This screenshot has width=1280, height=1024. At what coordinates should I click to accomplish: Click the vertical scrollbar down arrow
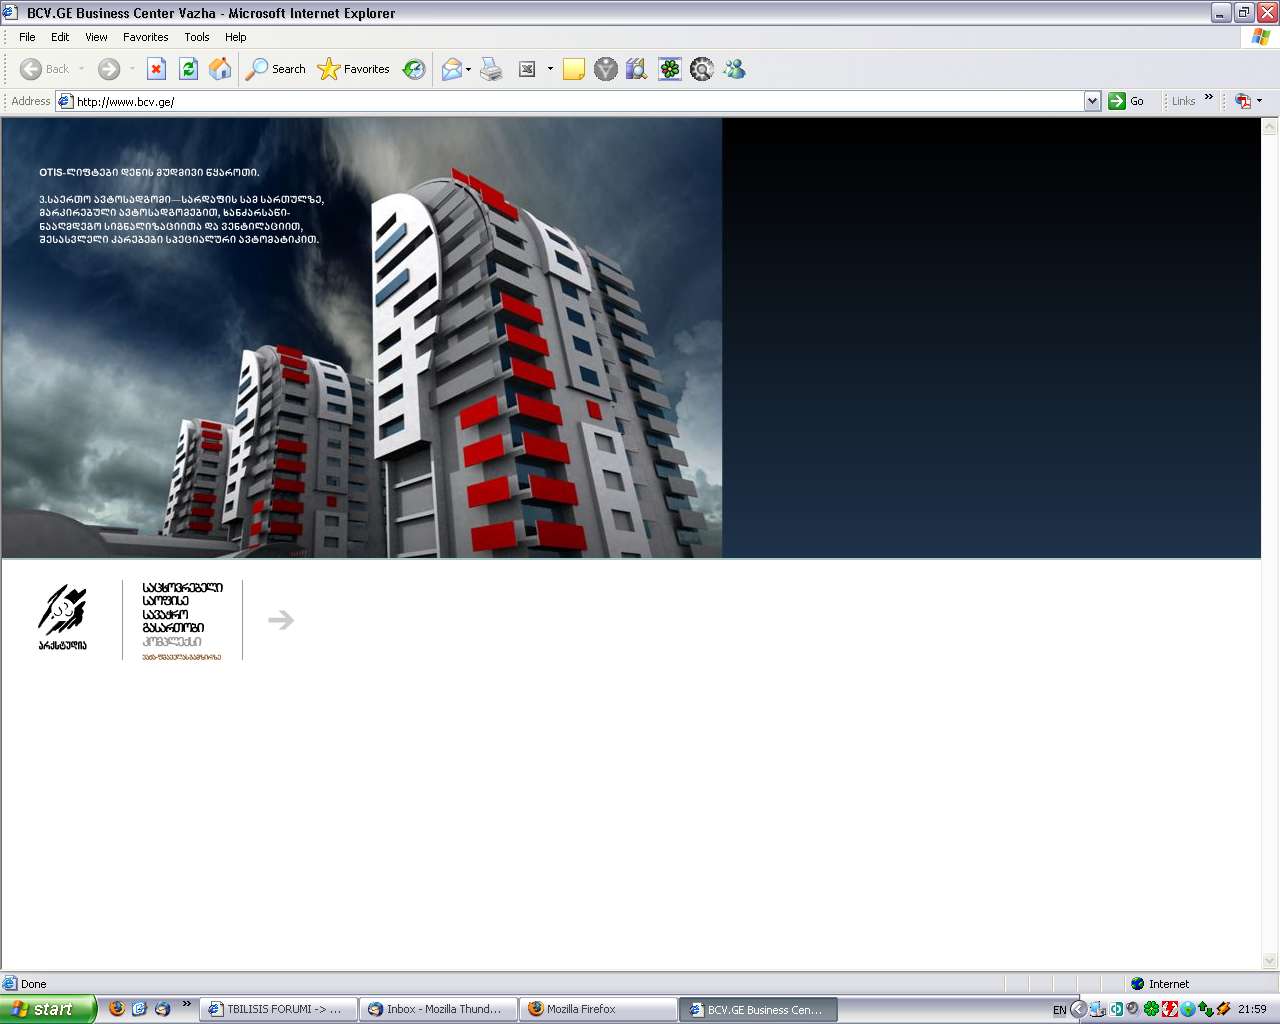1270,962
